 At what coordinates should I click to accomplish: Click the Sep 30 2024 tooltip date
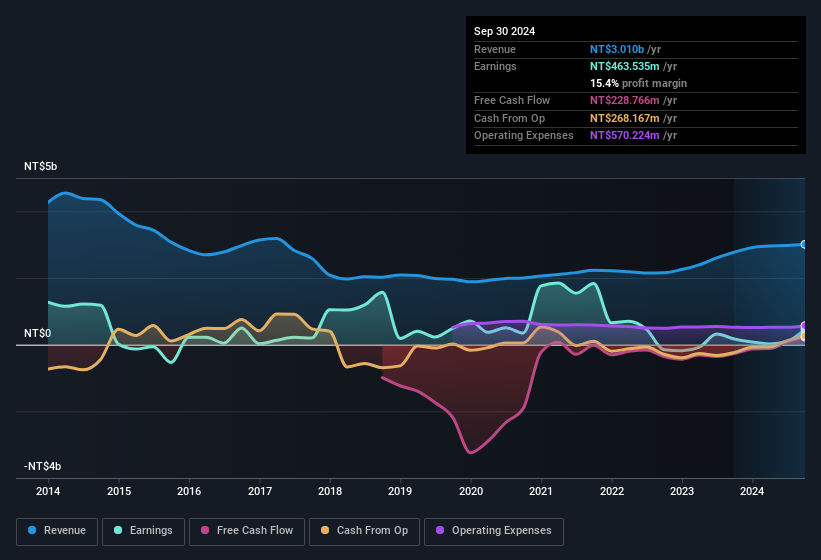[x=504, y=31]
